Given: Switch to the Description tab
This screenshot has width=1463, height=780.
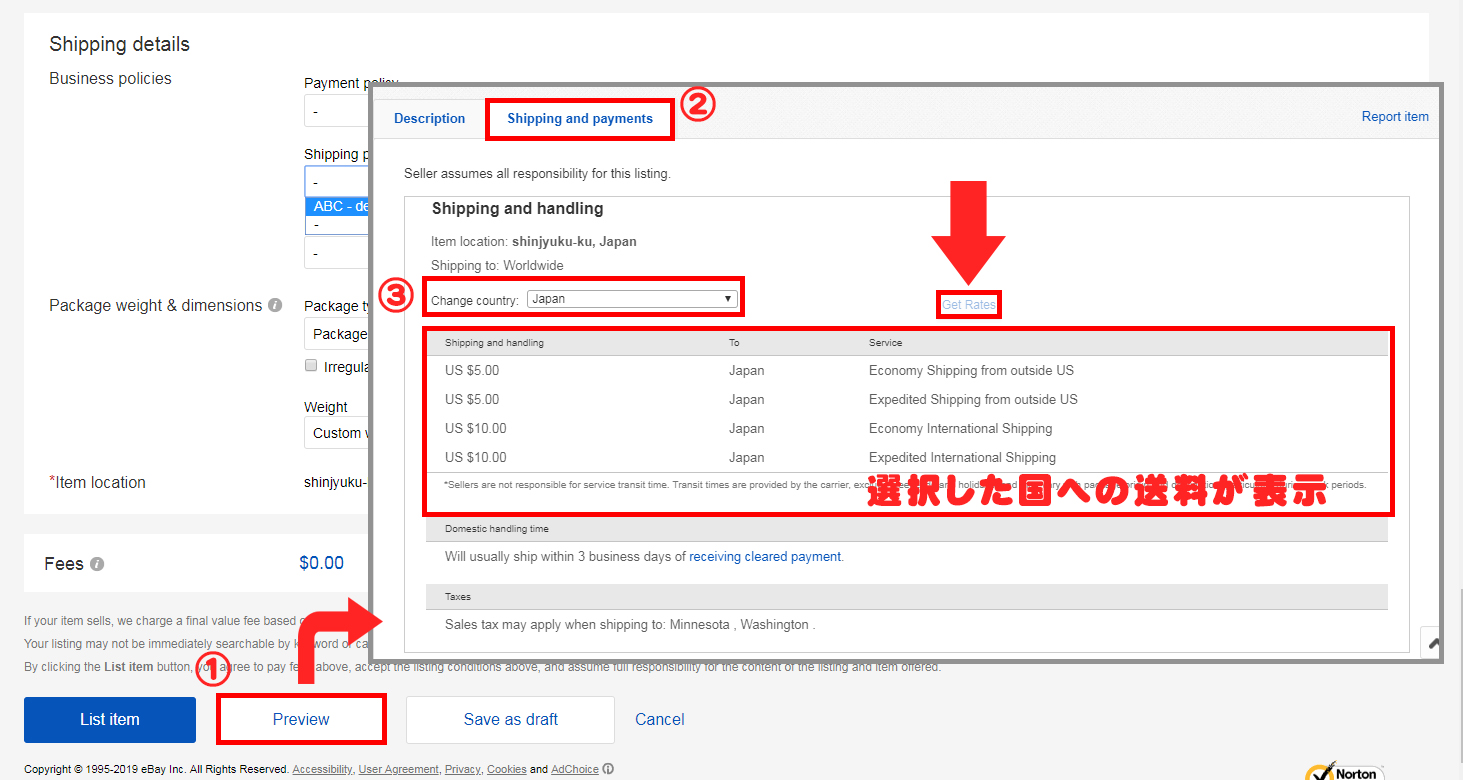Looking at the screenshot, I should (x=429, y=118).
